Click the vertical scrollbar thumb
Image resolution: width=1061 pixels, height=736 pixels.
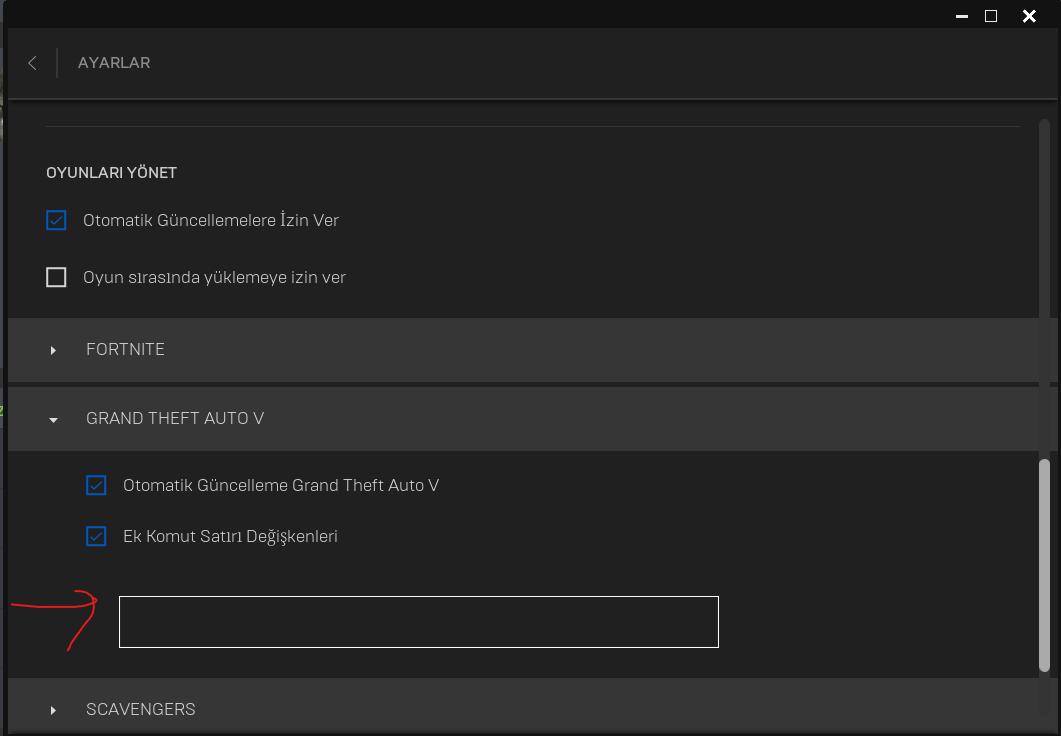(1045, 565)
